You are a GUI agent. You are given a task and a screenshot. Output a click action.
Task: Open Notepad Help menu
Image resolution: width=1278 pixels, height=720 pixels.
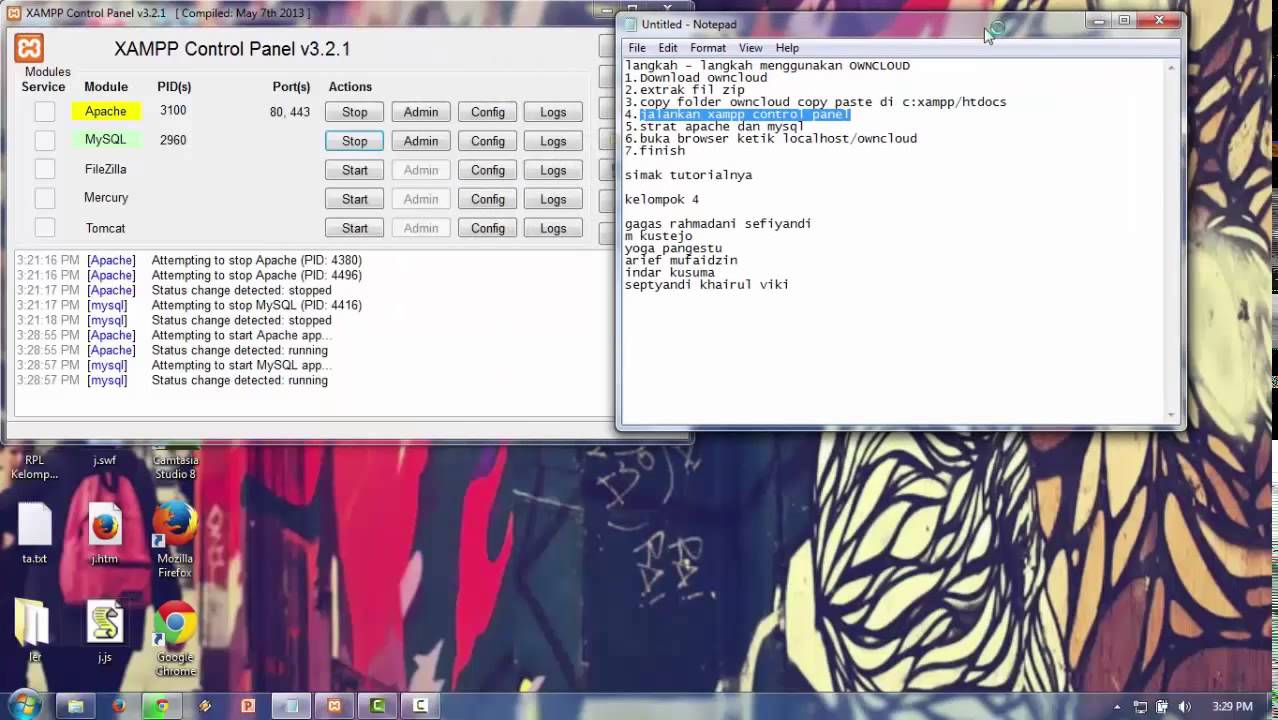[x=788, y=48]
